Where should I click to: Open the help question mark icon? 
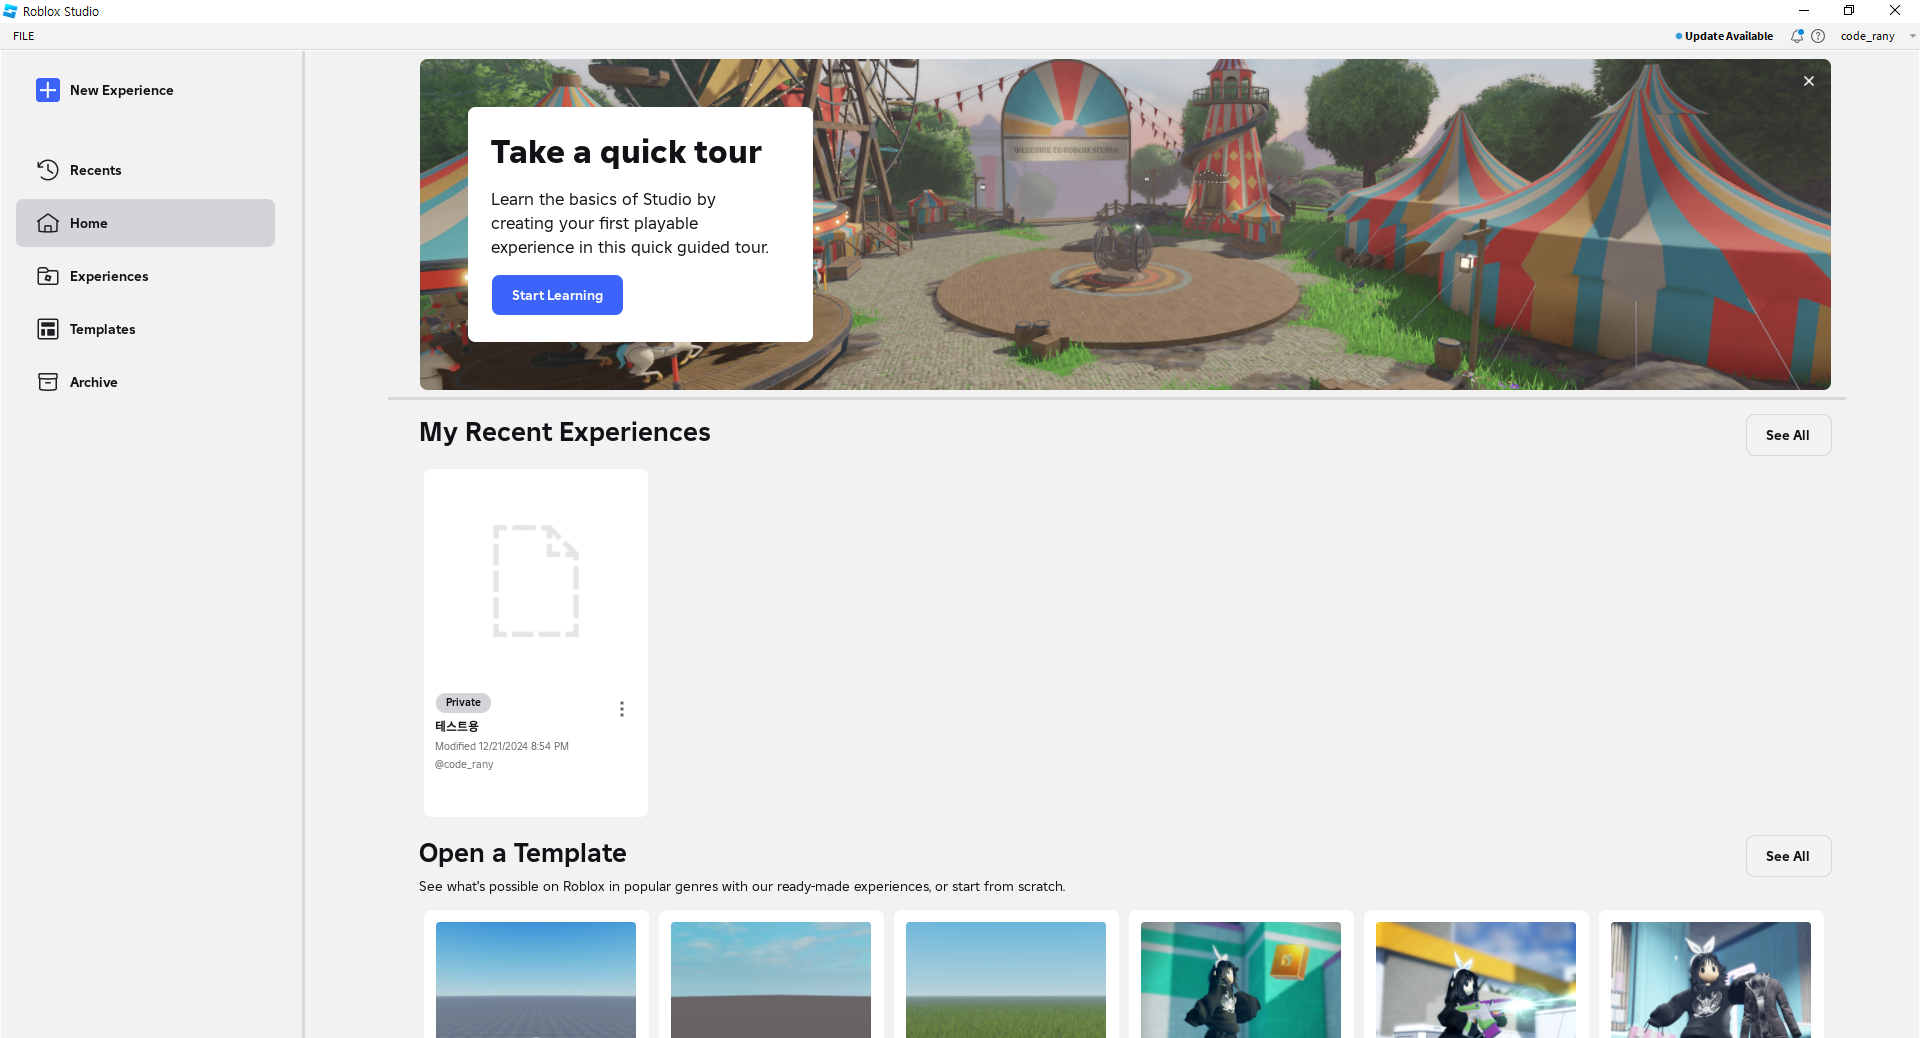point(1818,36)
